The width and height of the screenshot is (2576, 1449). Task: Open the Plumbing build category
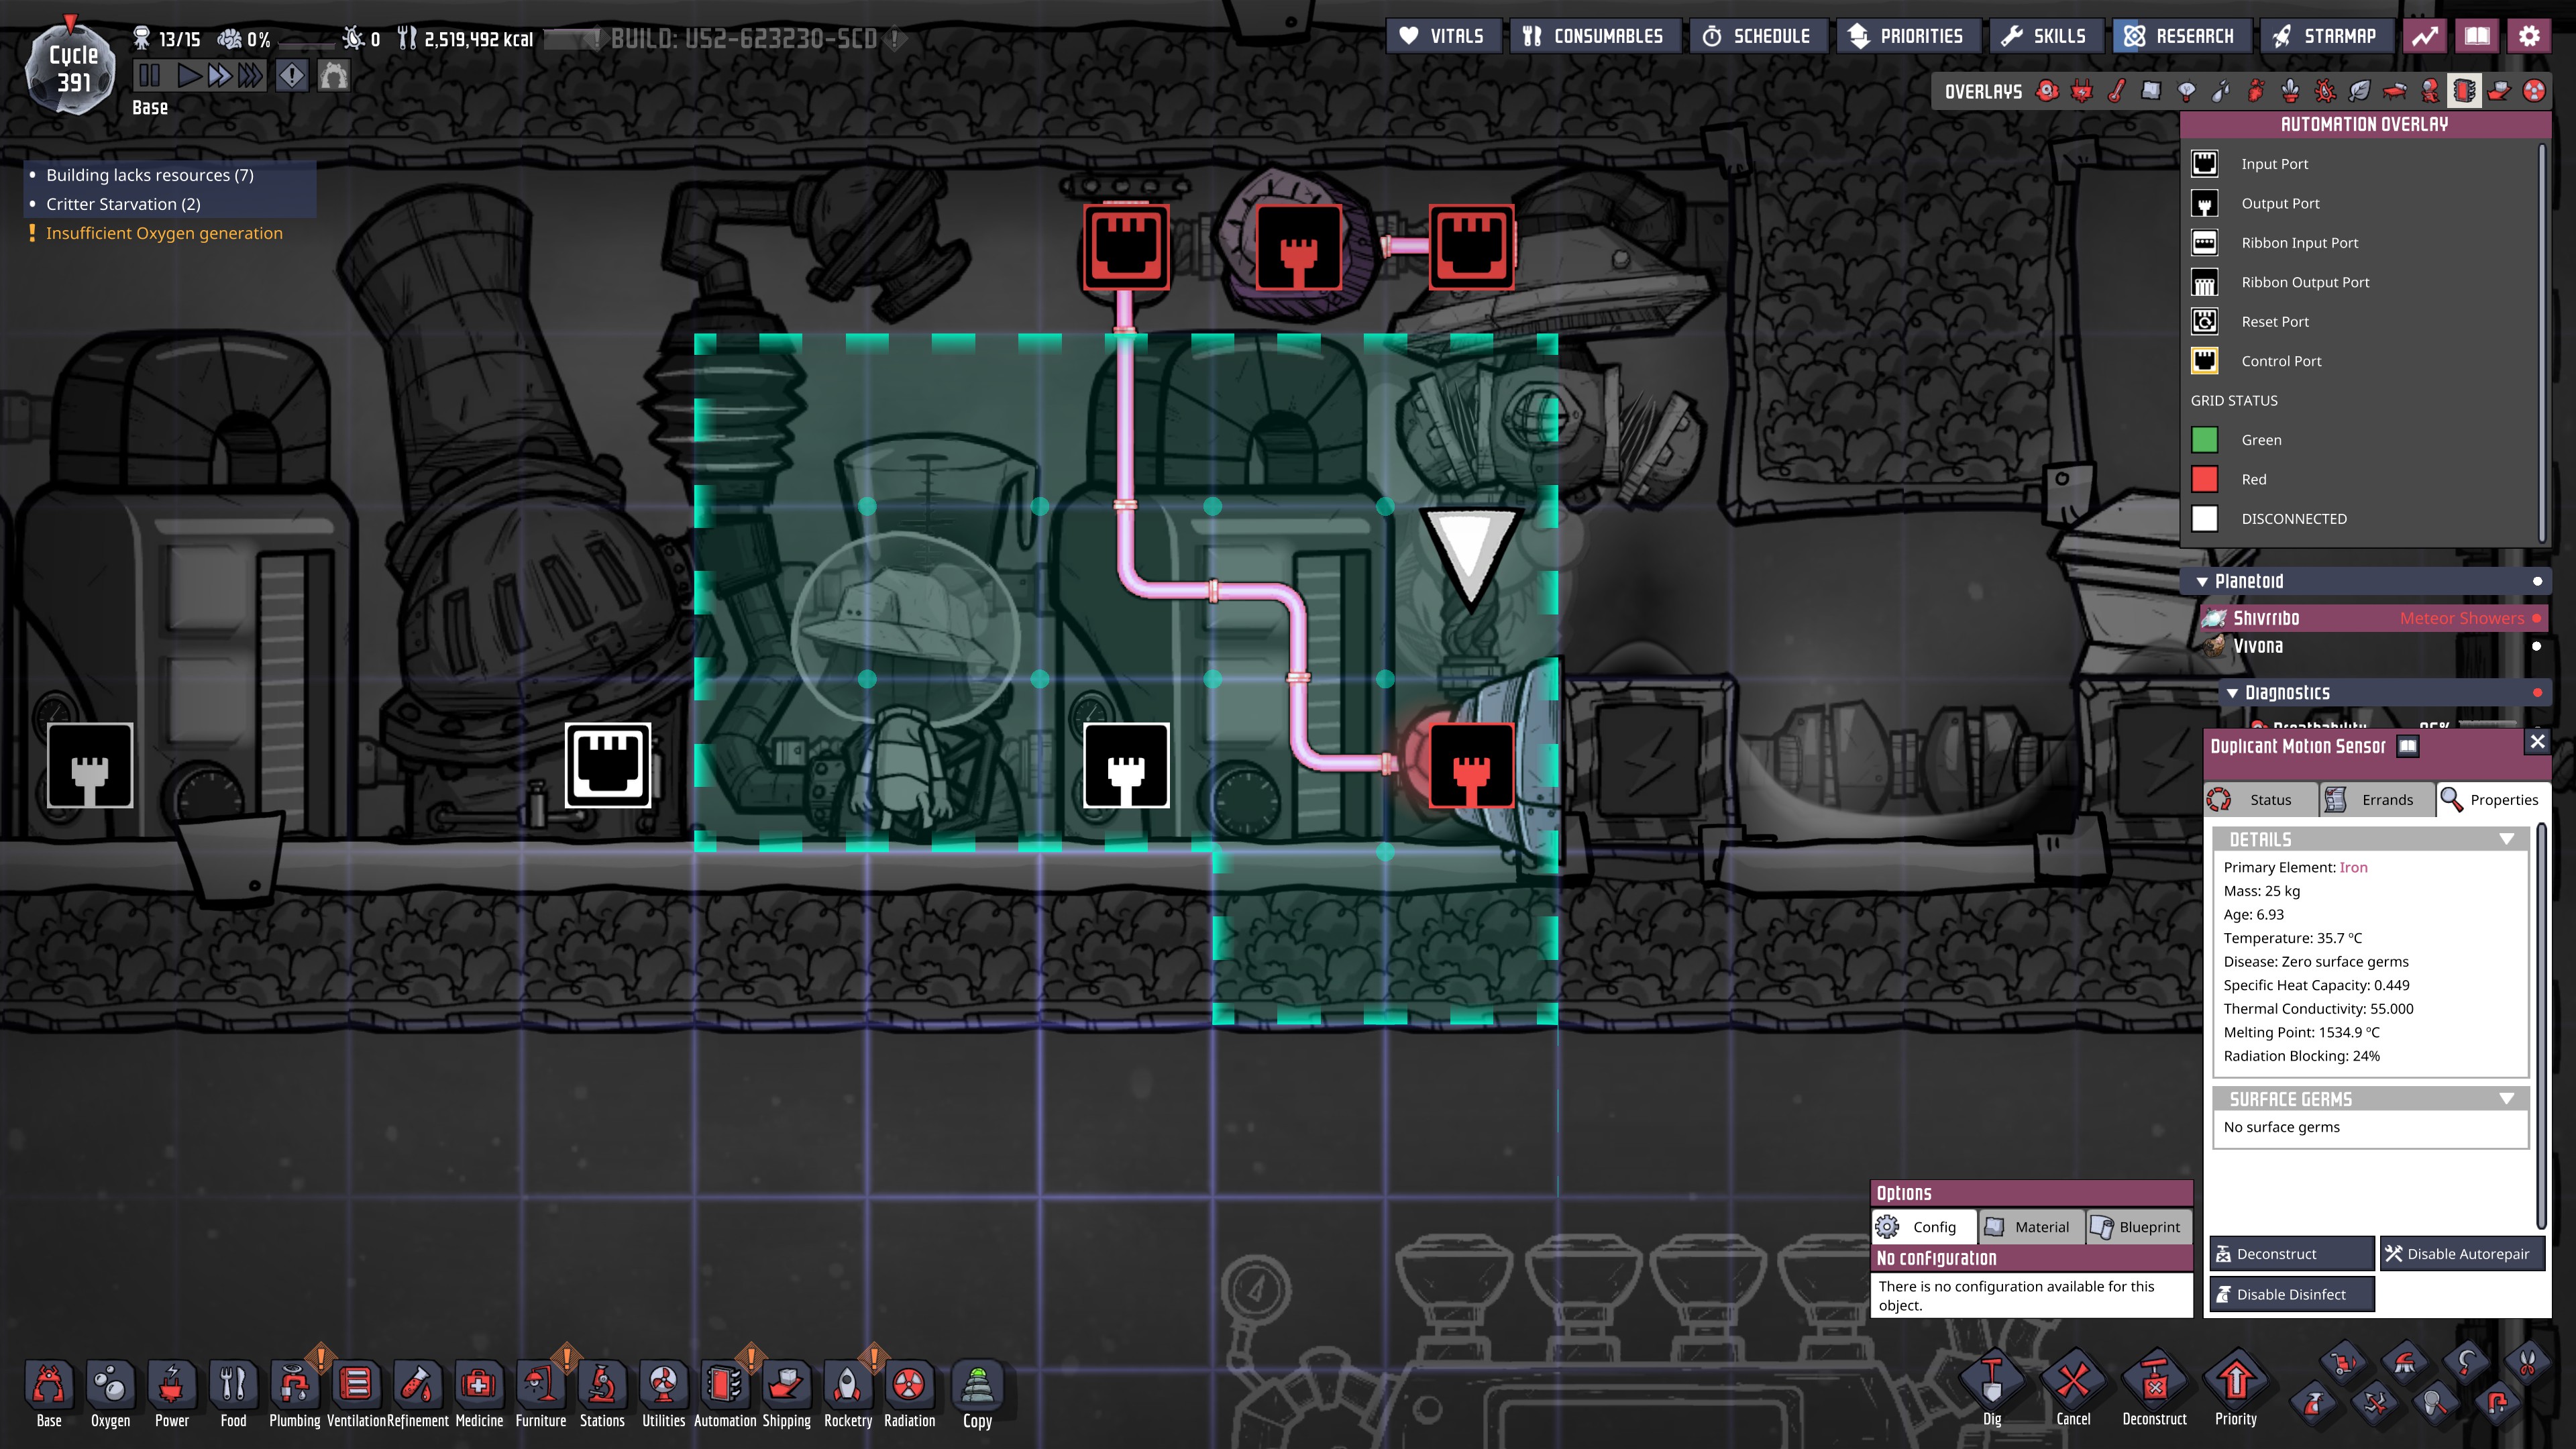pyautogui.click(x=295, y=1393)
